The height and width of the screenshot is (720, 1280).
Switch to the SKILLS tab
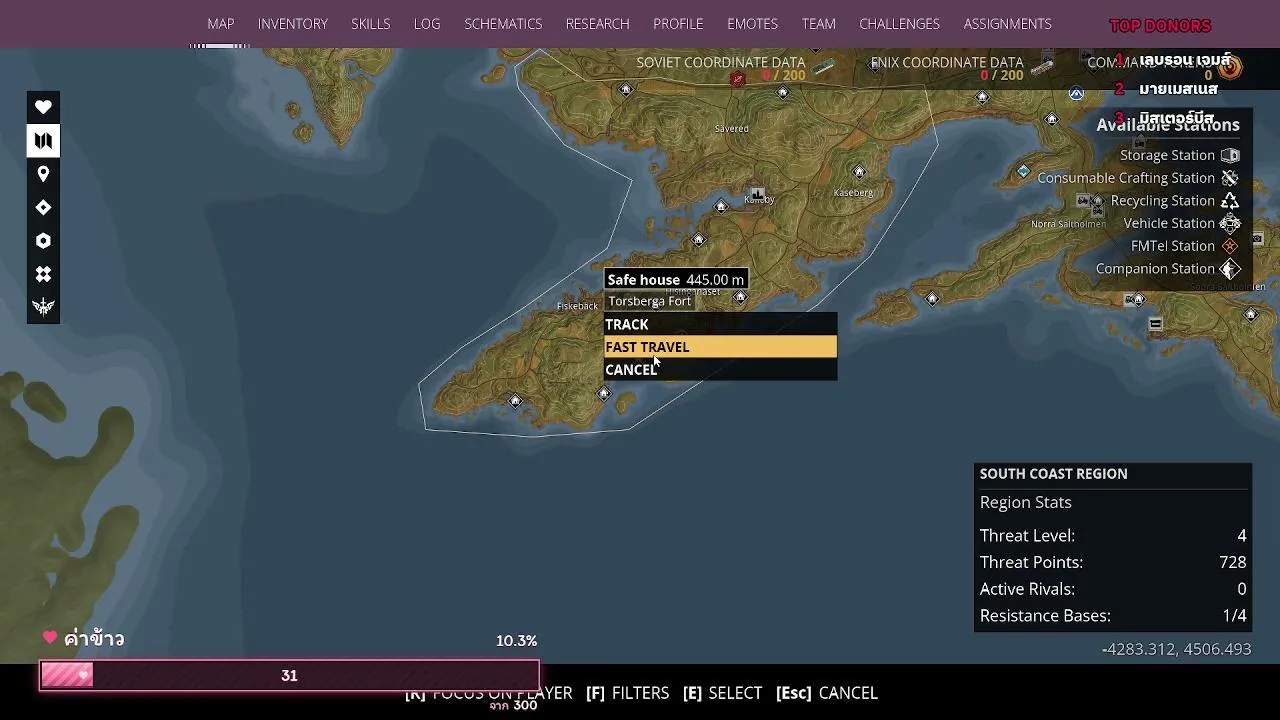[x=371, y=24]
